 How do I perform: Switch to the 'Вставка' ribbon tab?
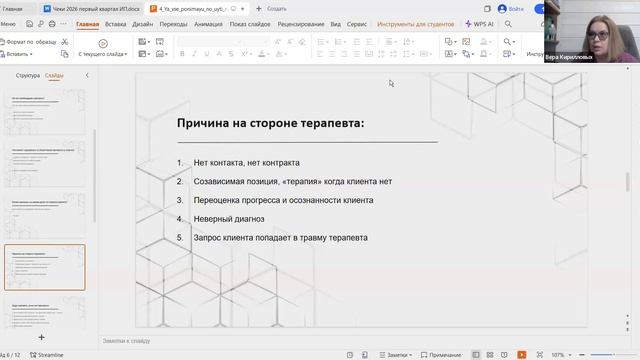116,24
